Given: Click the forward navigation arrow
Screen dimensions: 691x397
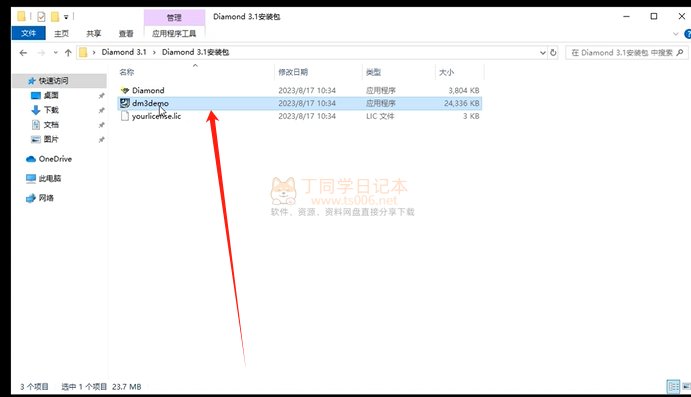Looking at the screenshot, I should tap(41, 53).
